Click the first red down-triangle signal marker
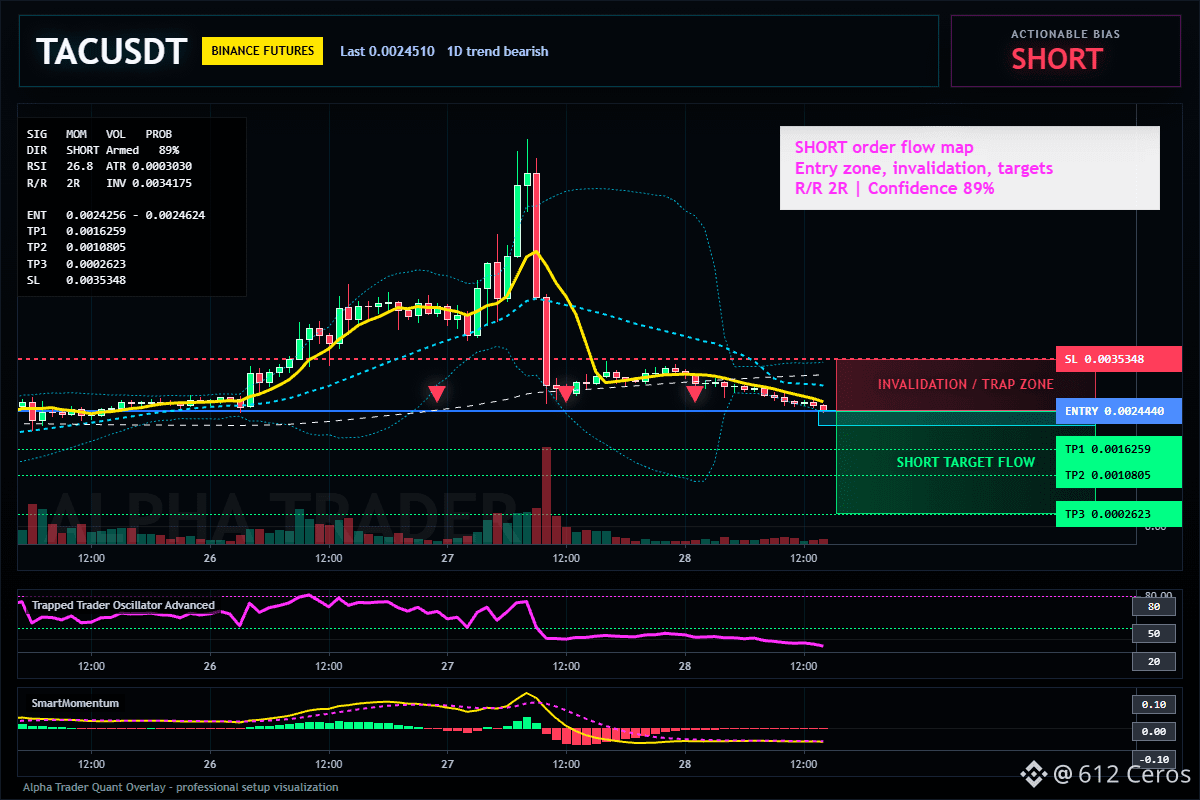Image resolution: width=1200 pixels, height=800 pixels. (x=437, y=394)
